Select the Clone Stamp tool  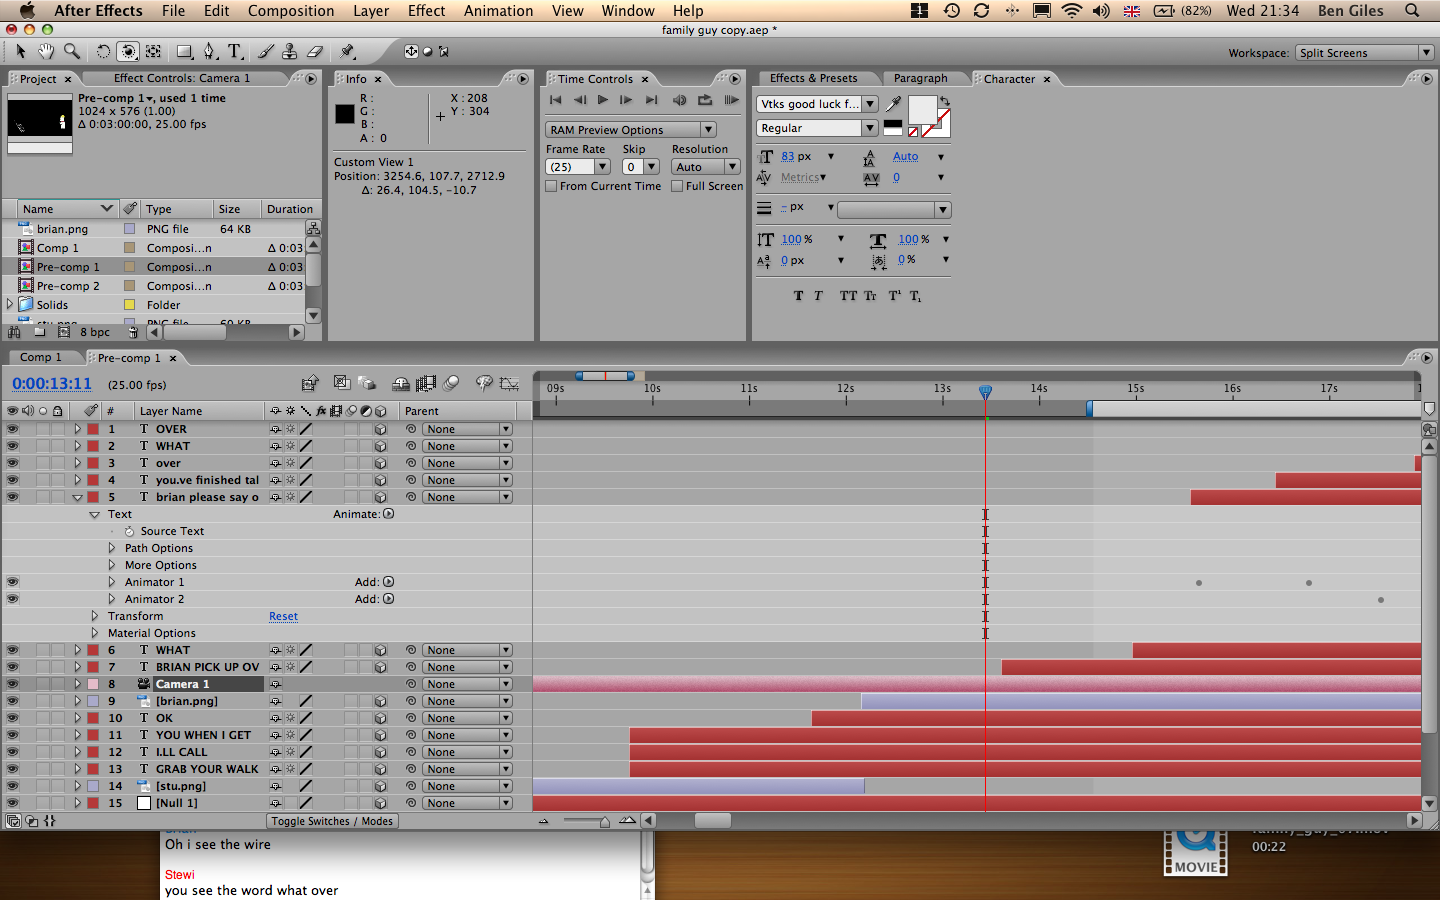click(x=290, y=51)
